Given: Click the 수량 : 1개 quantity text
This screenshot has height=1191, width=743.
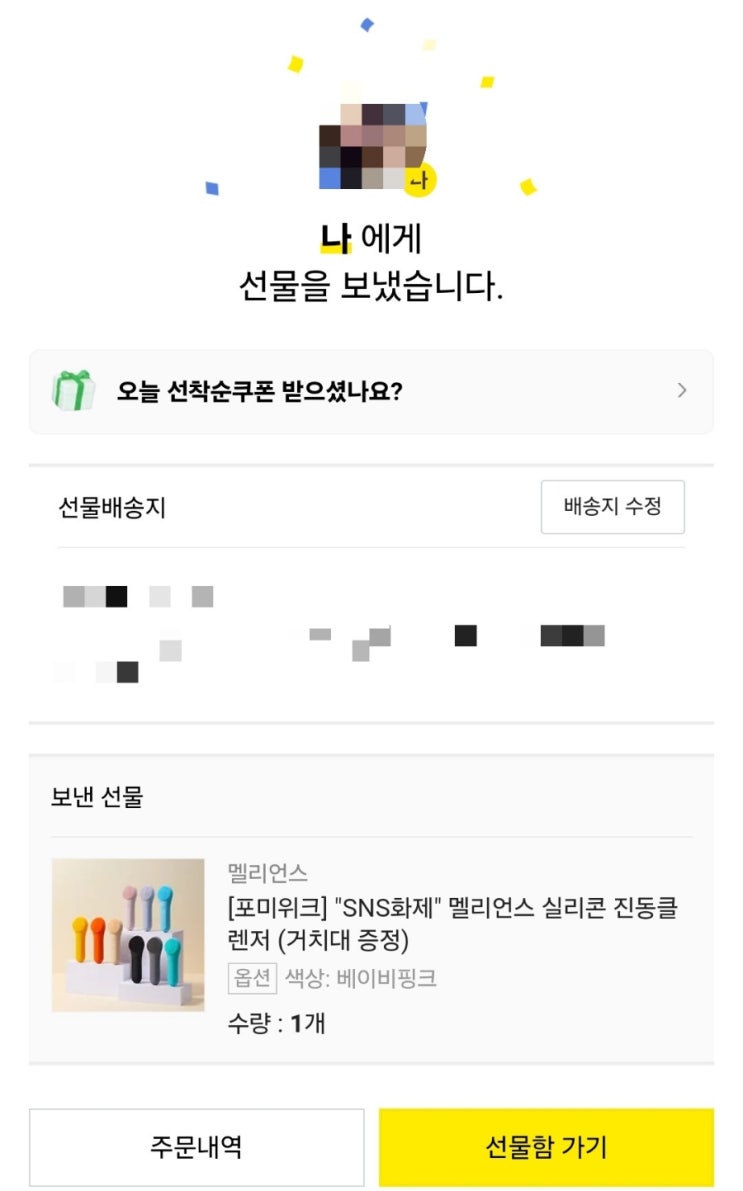Looking at the screenshot, I should 277,1023.
